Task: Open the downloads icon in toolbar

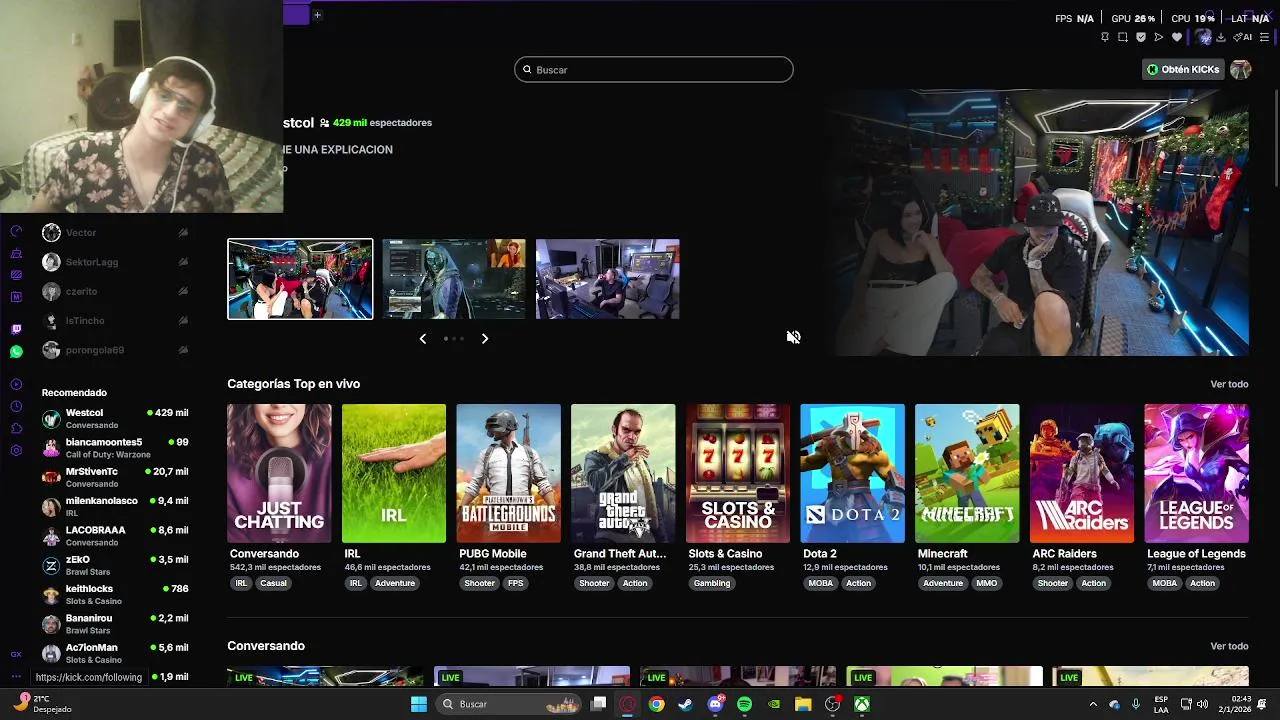Action: tap(1221, 37)
